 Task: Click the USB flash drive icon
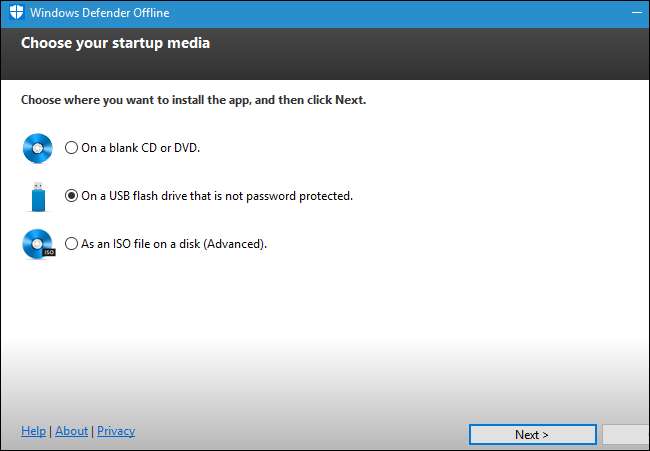pos(37,196)
